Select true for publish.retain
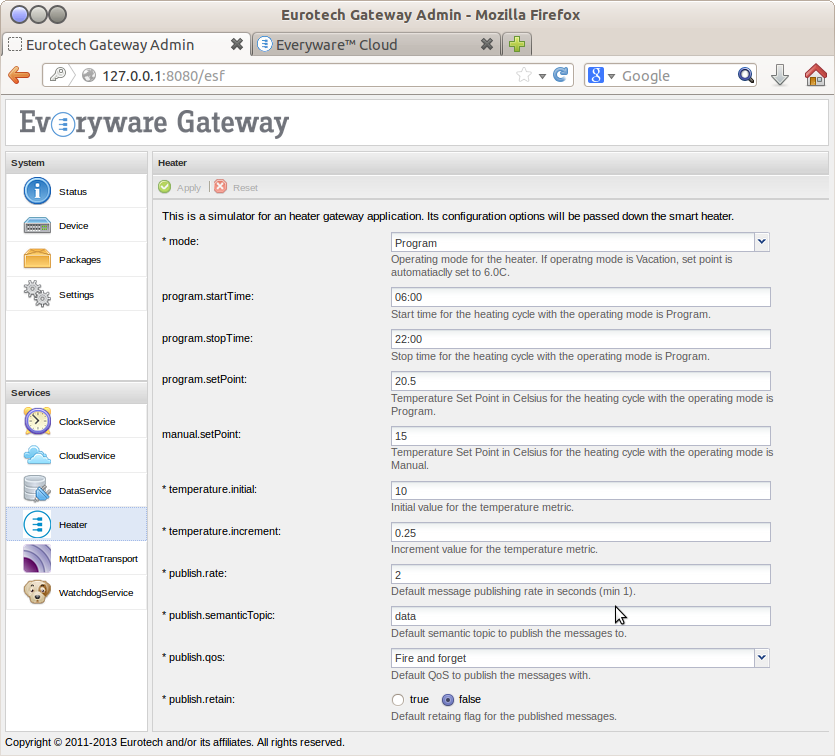Screen dimensions: 835x756 click(x=398, y=700)
